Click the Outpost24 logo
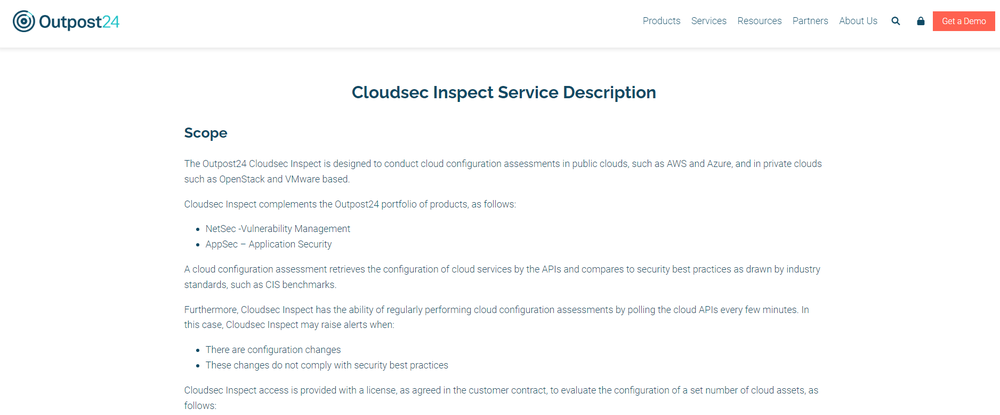 [66, 21]
